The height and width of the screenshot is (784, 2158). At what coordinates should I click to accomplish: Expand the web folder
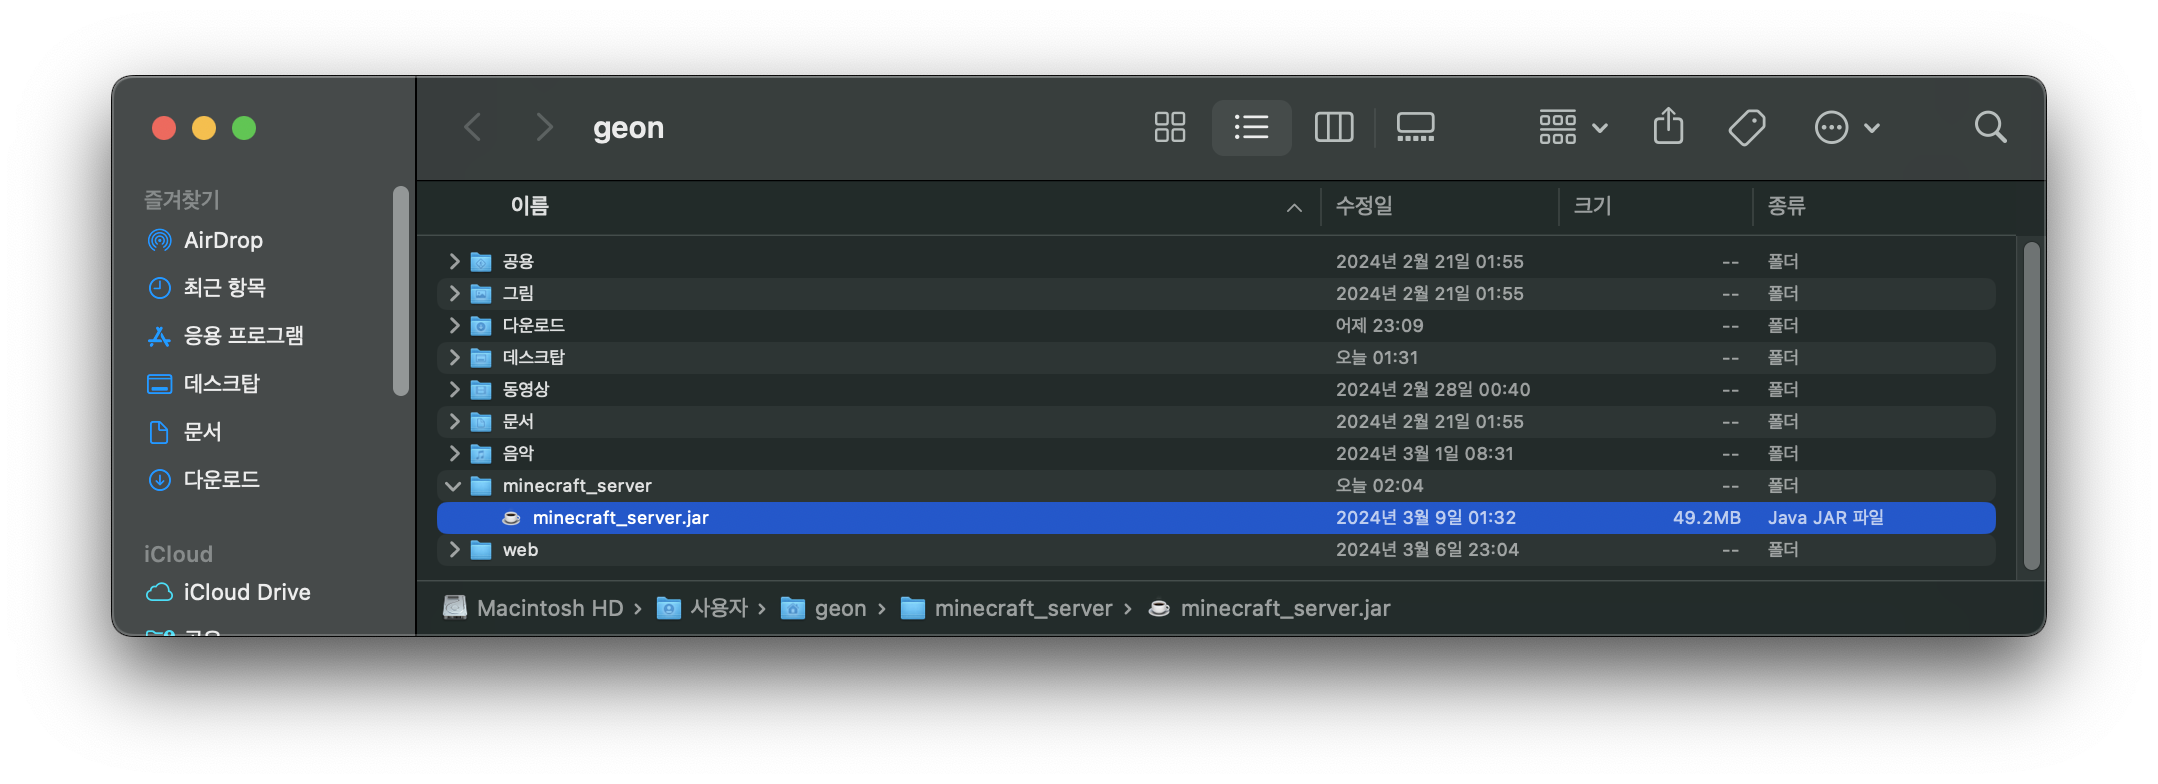click(x=454, y=549)
